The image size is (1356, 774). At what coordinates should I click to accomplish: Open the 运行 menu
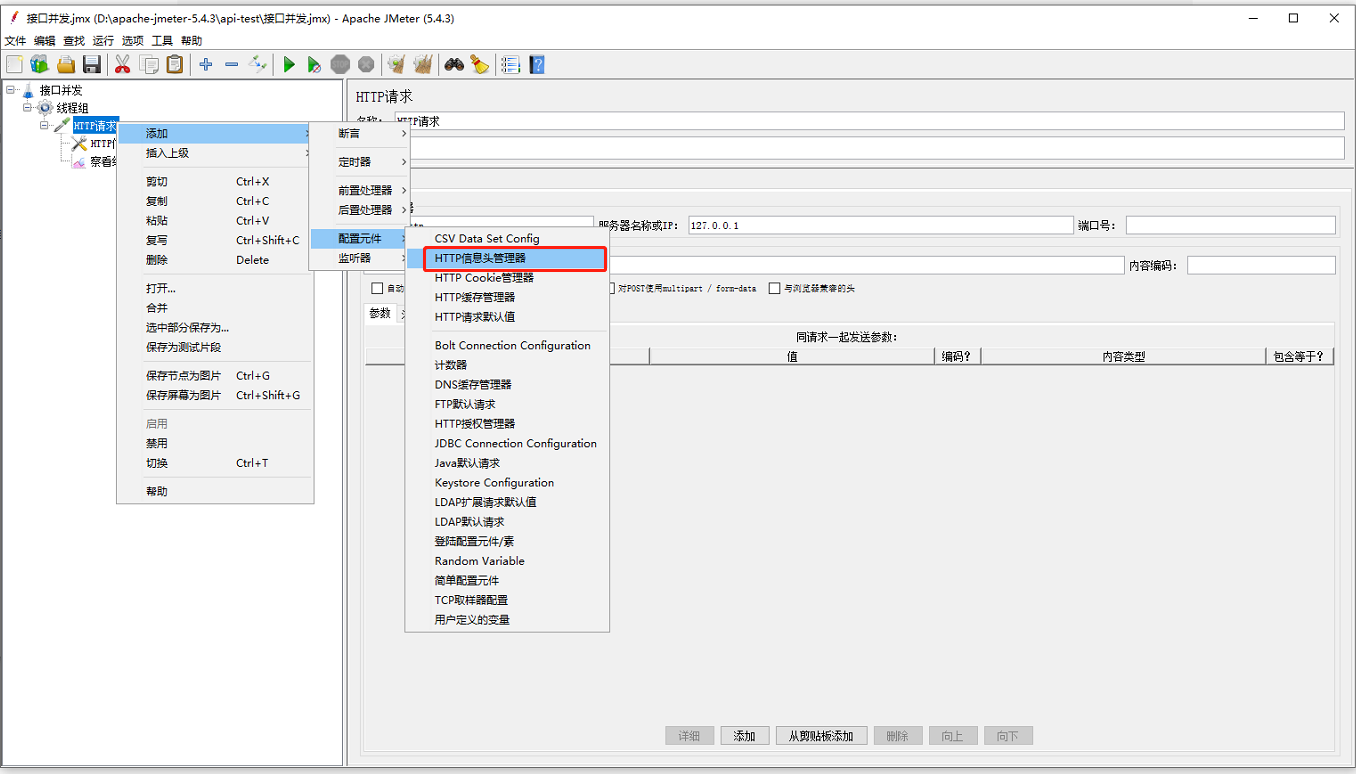coord(103,41)
